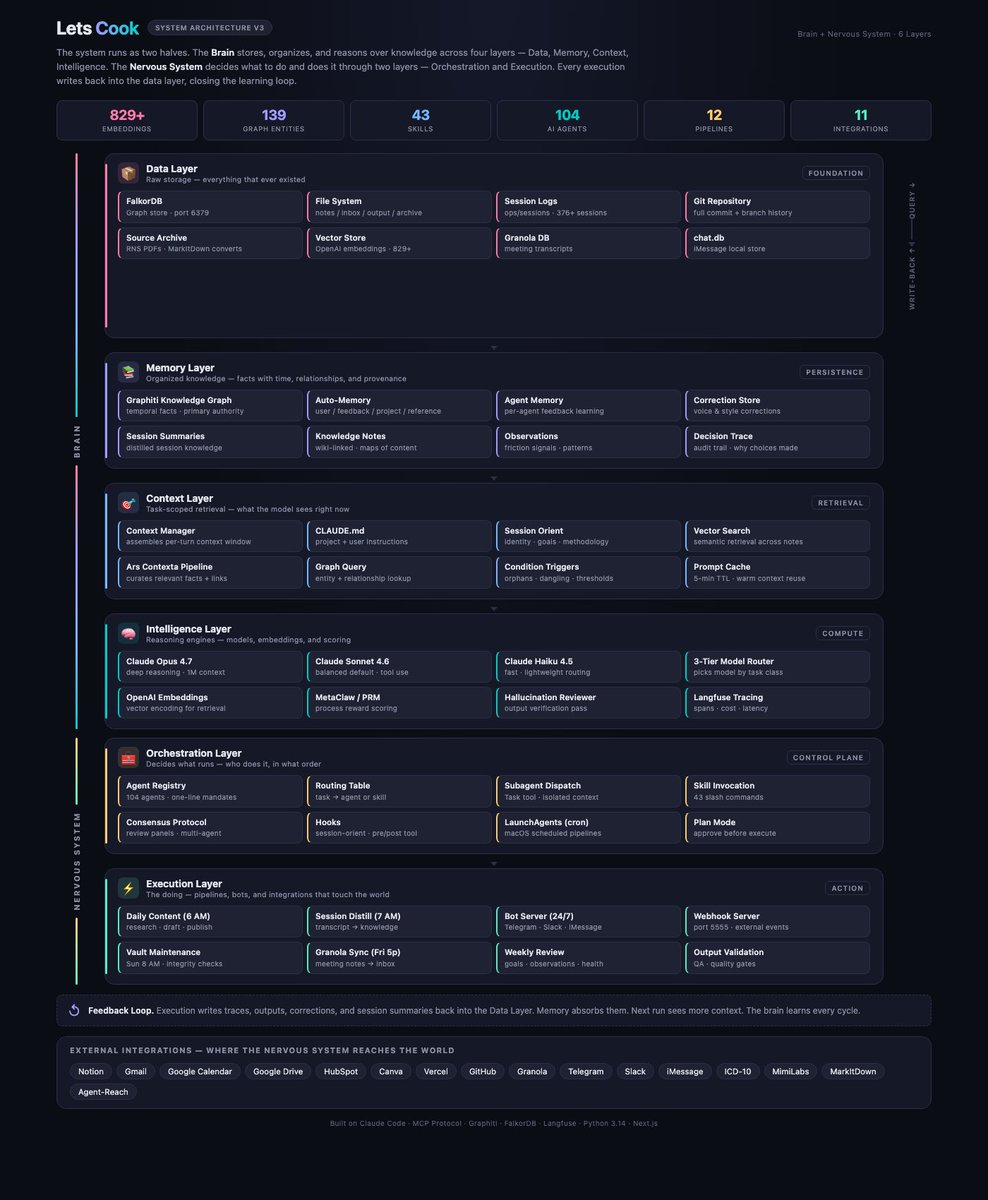The image size is (988, 1200).
Task: Open the Git Repository card
Action: 777,207
